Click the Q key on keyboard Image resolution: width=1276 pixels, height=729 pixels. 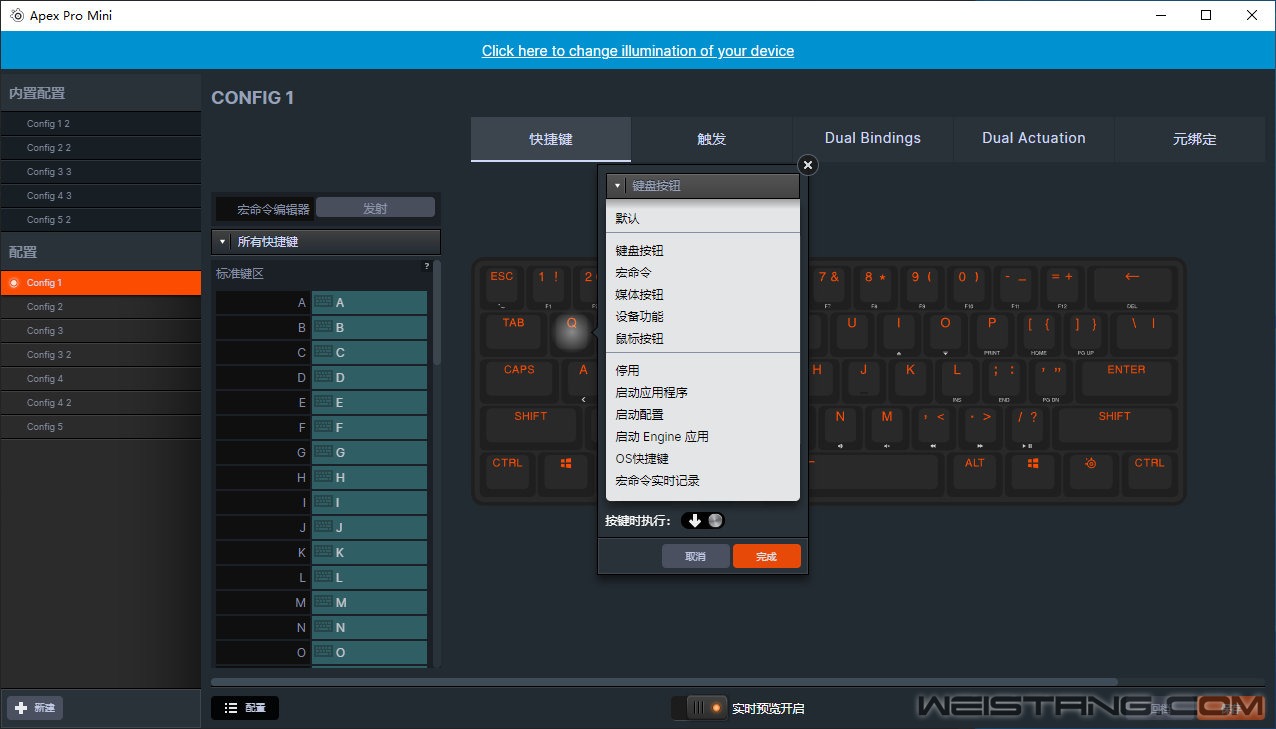pyautogui.click(x=572, y=331)
